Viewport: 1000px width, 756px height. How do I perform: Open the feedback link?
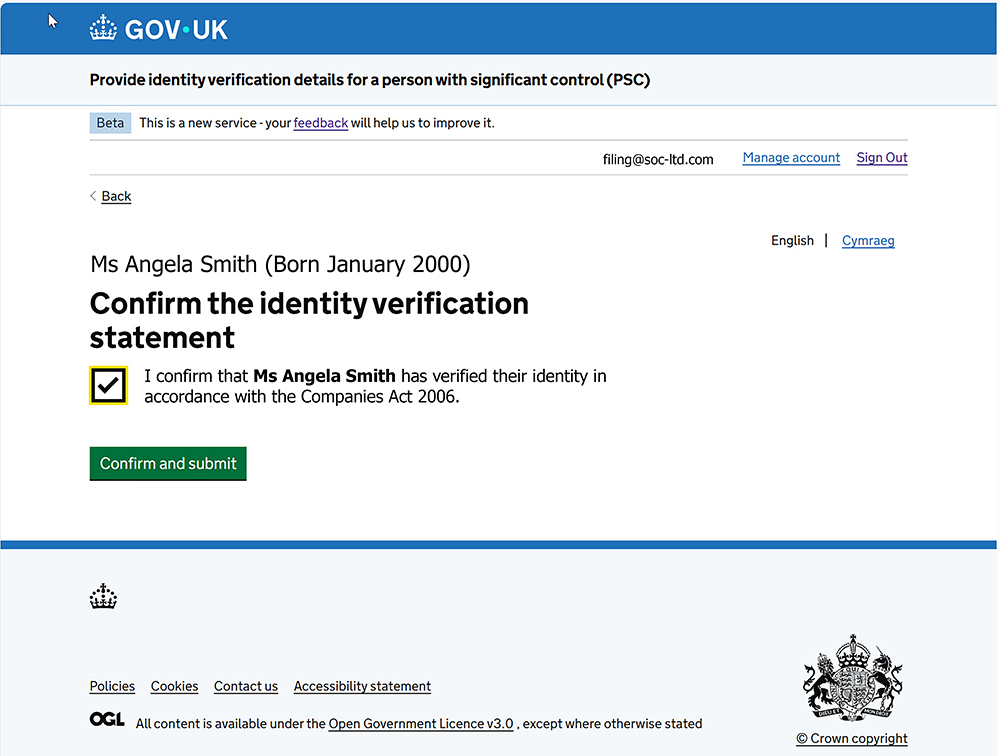pos(321,122)
